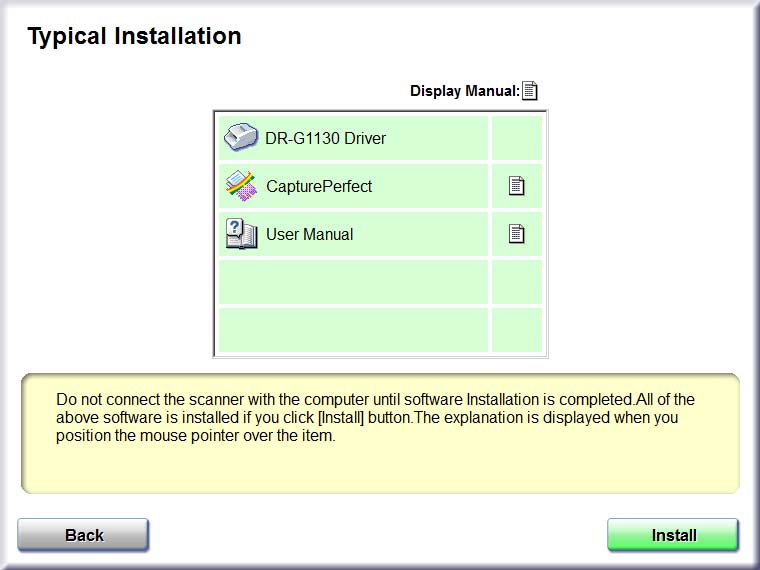Click the instruction text about connecting the scanner
This screenshot has width=760, height=570.
pyautogui.click(x=375, y=417)
